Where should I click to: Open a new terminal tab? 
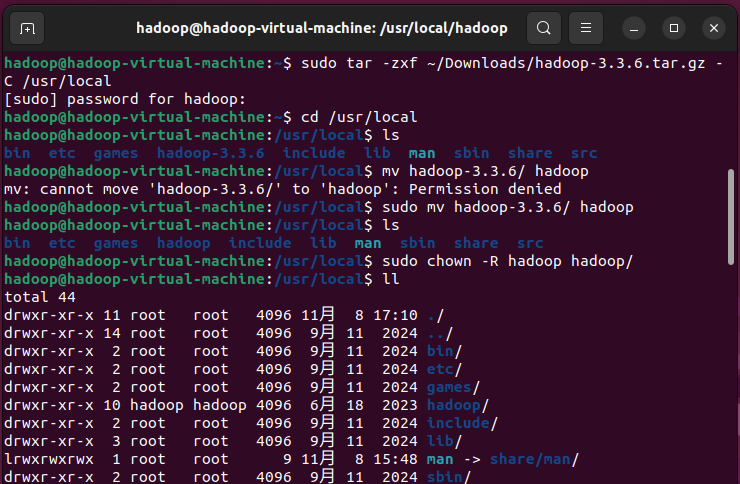[27, 28]
